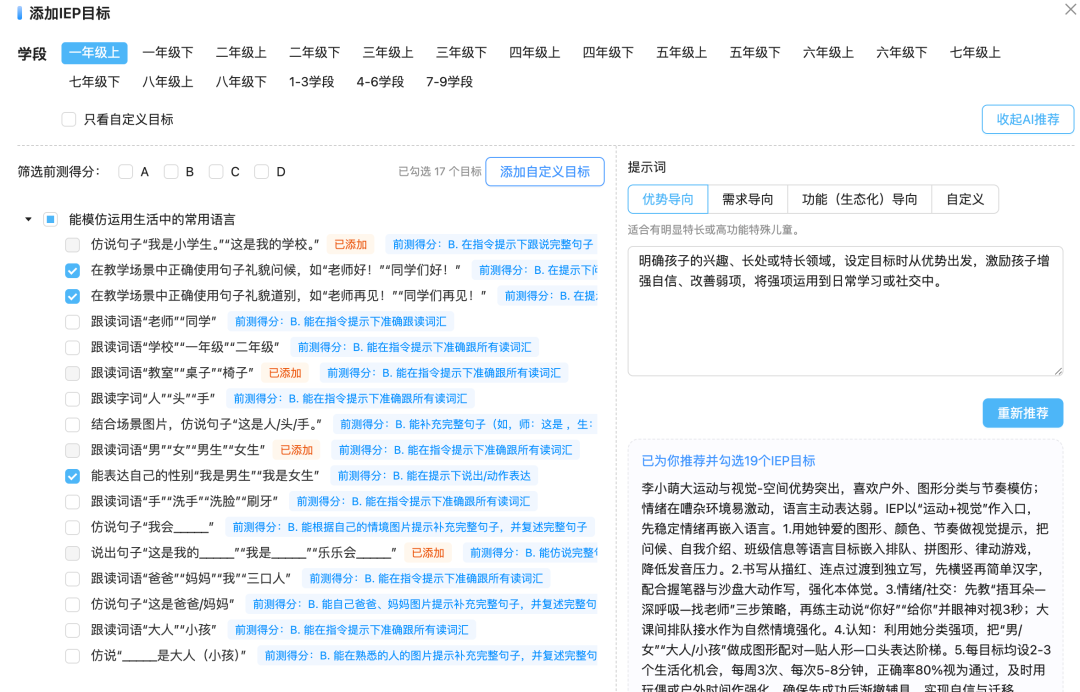Filter pretest score by C
1080x692 pixels.
216,171
